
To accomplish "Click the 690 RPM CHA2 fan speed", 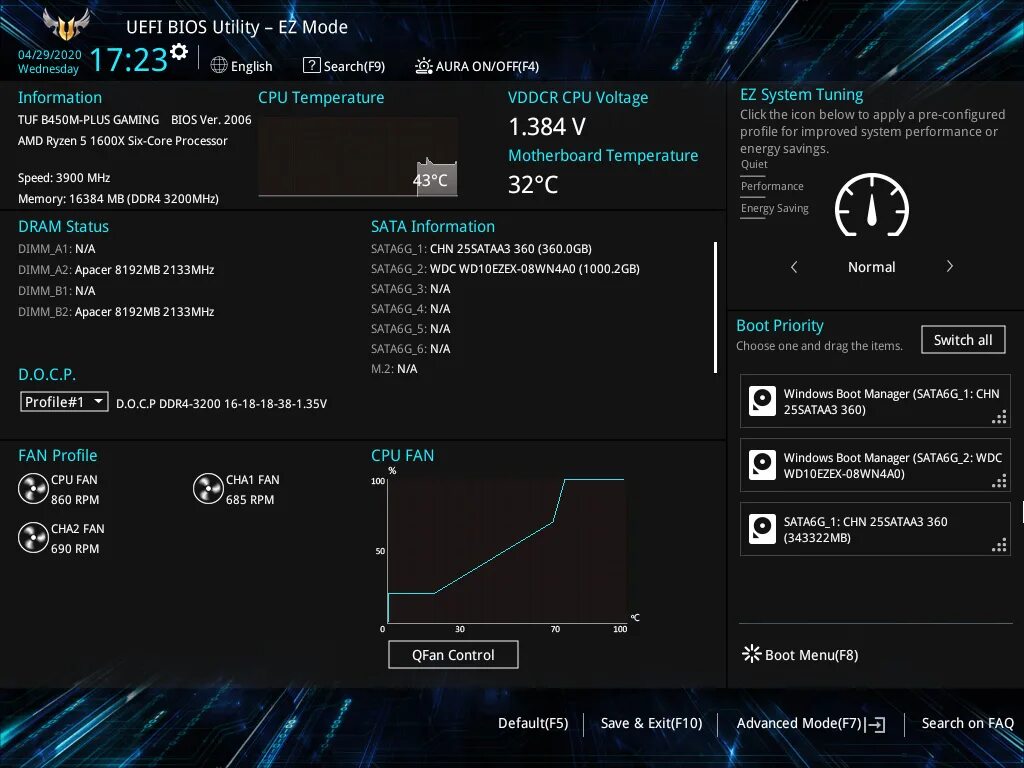I will pyautogui.click(x=75, y=549).
